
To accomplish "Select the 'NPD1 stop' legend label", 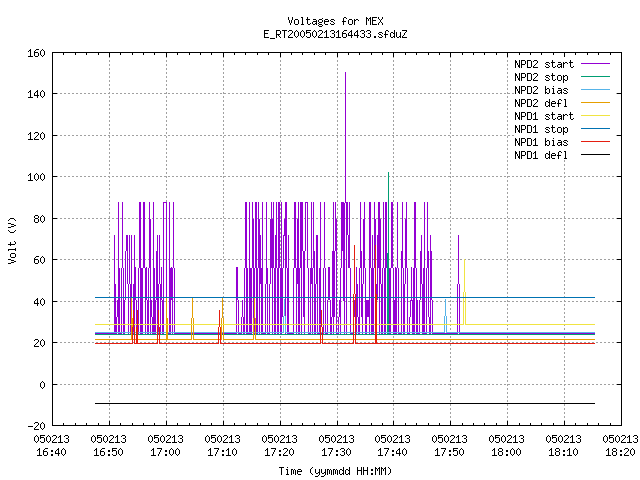I will pyautogui.click(x=541, y=129).
